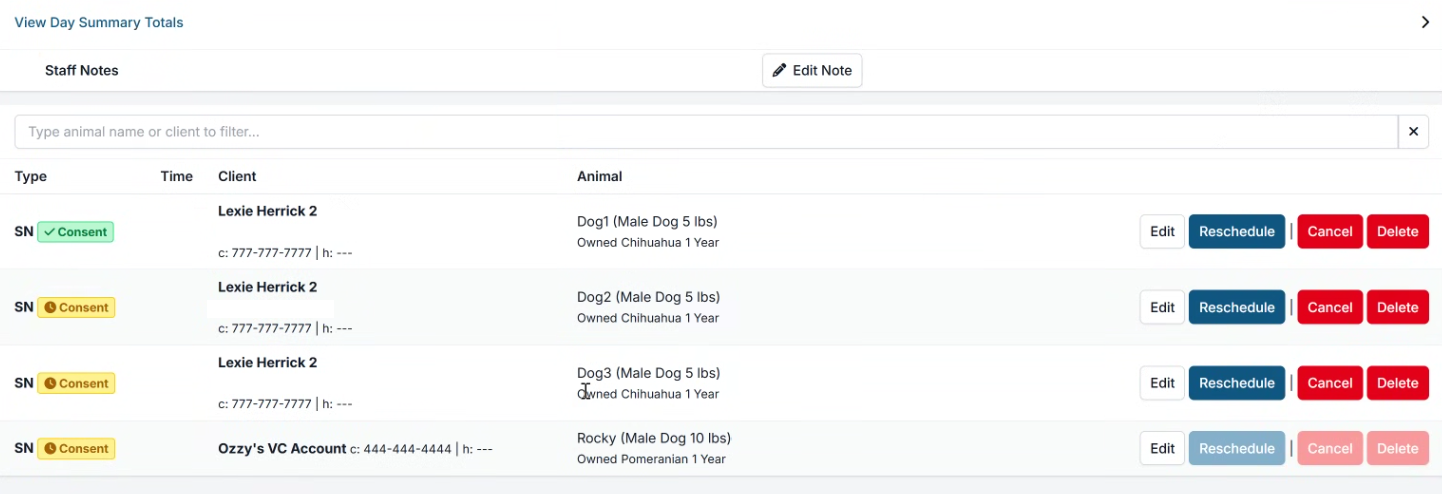Delete the Dog1 appointment
Screen dimensions: 1442x494
click(x=1397, y=232)
